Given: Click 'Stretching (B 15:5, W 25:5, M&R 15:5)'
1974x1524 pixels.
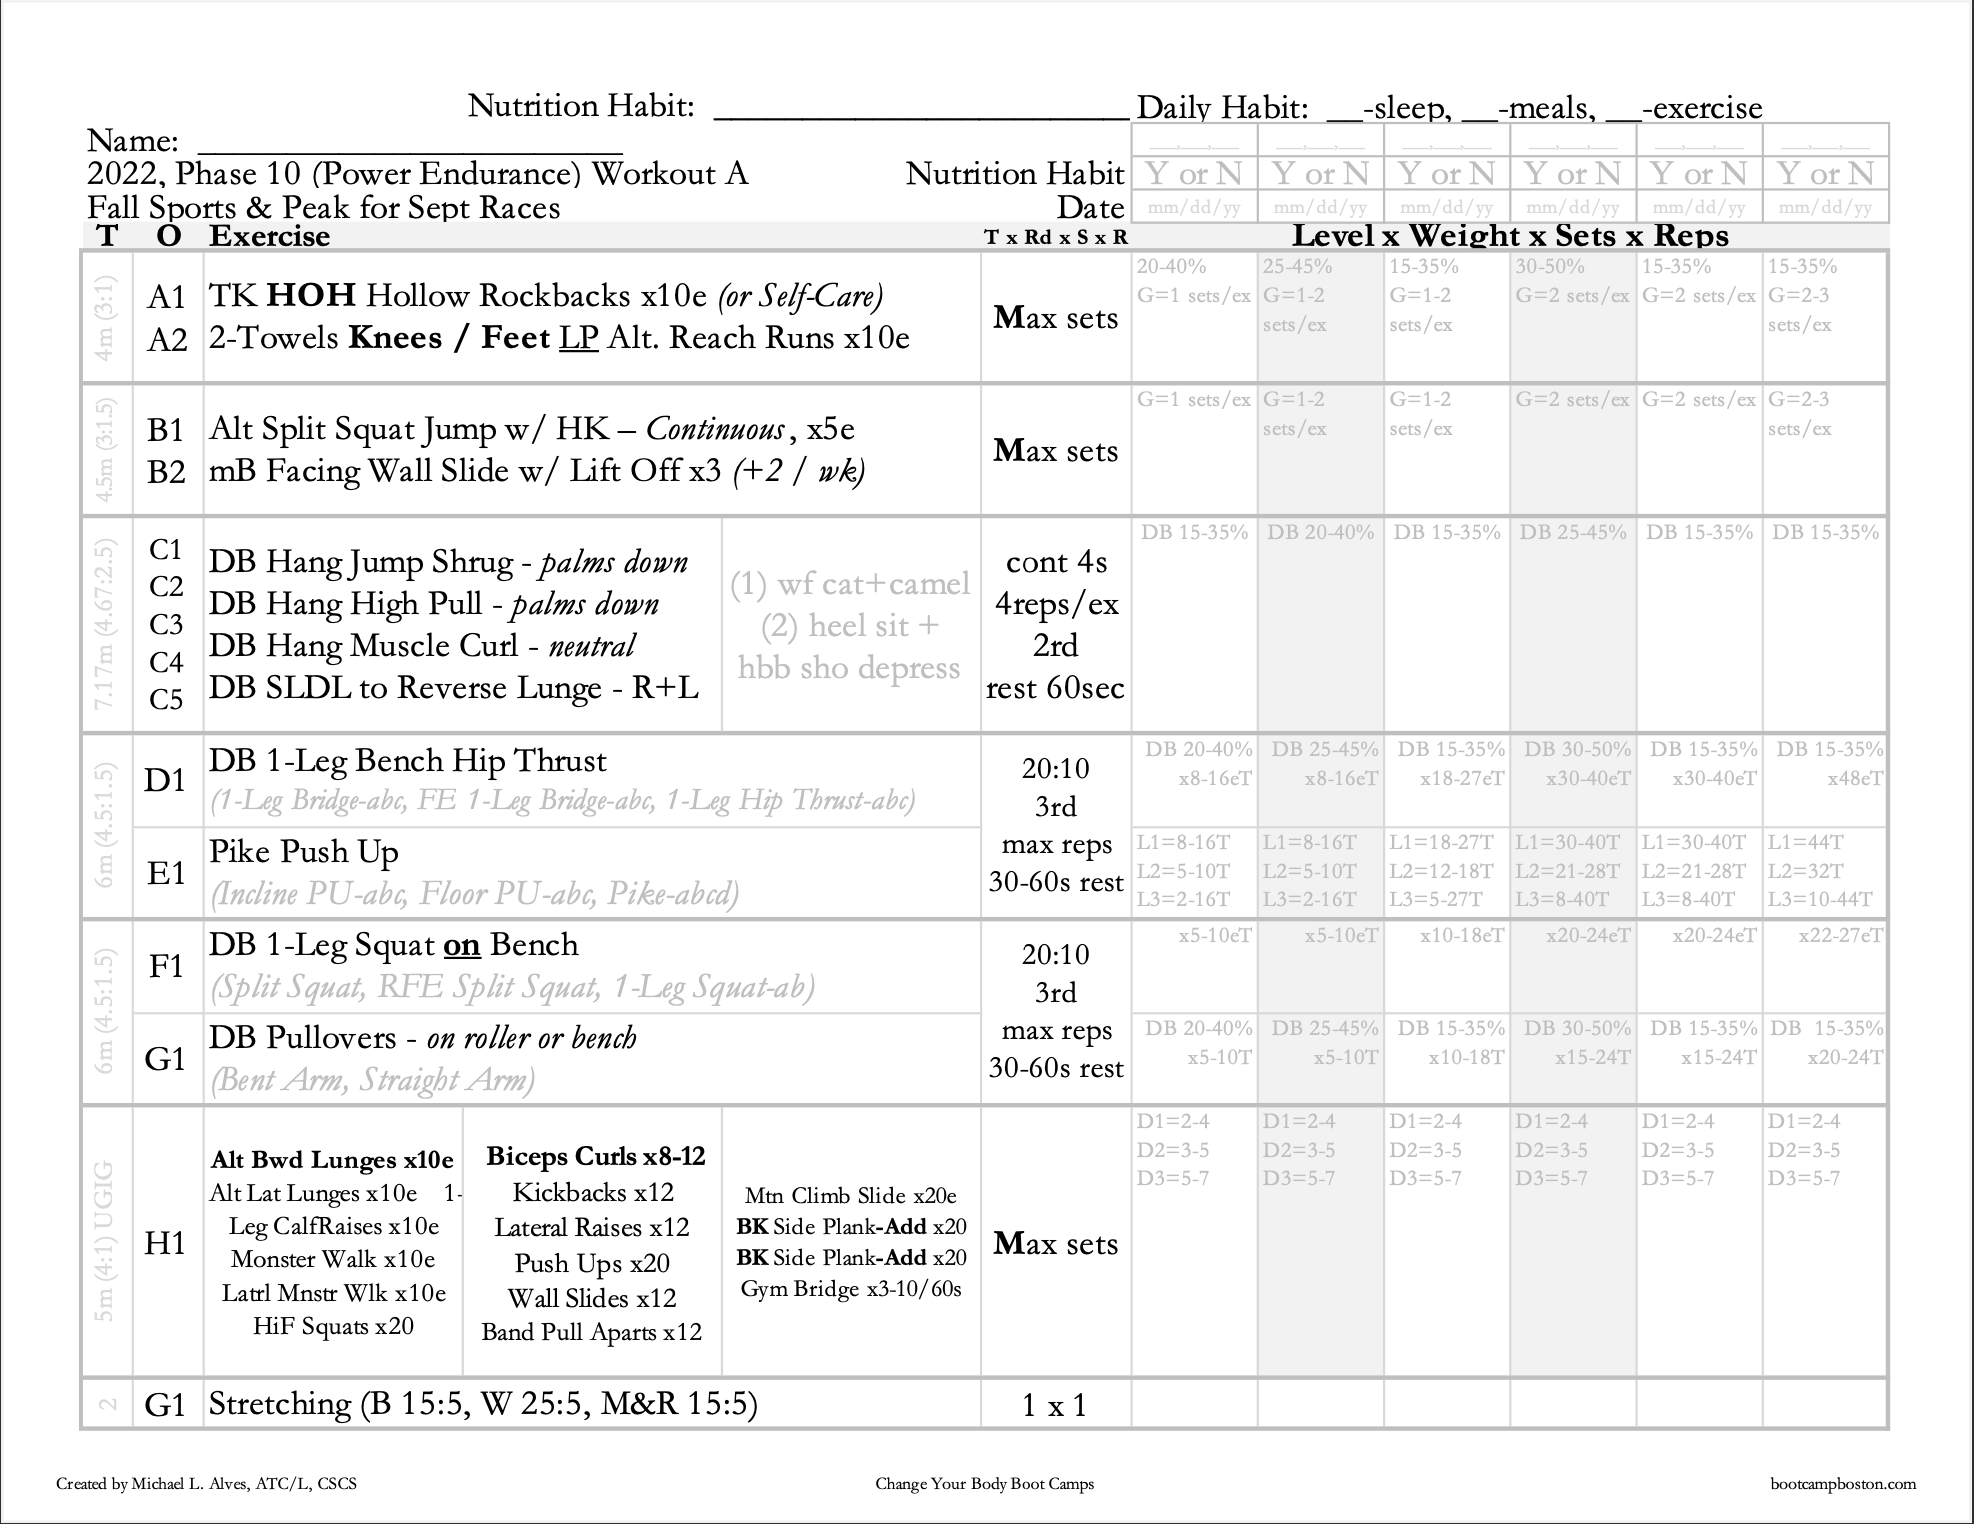Looking at the screenshot, I should click(483, 1404).
